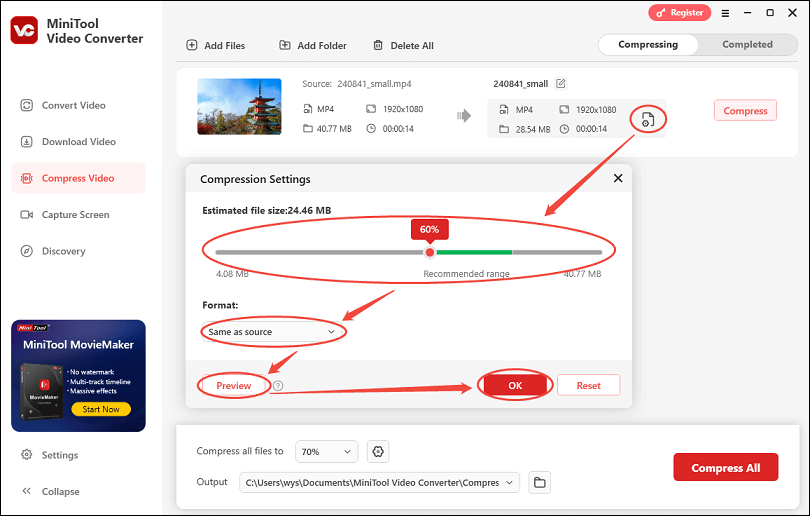This screenshot has height=516, width=810.
Task: Click the Recommended range label
Action: tap(466, 274)
